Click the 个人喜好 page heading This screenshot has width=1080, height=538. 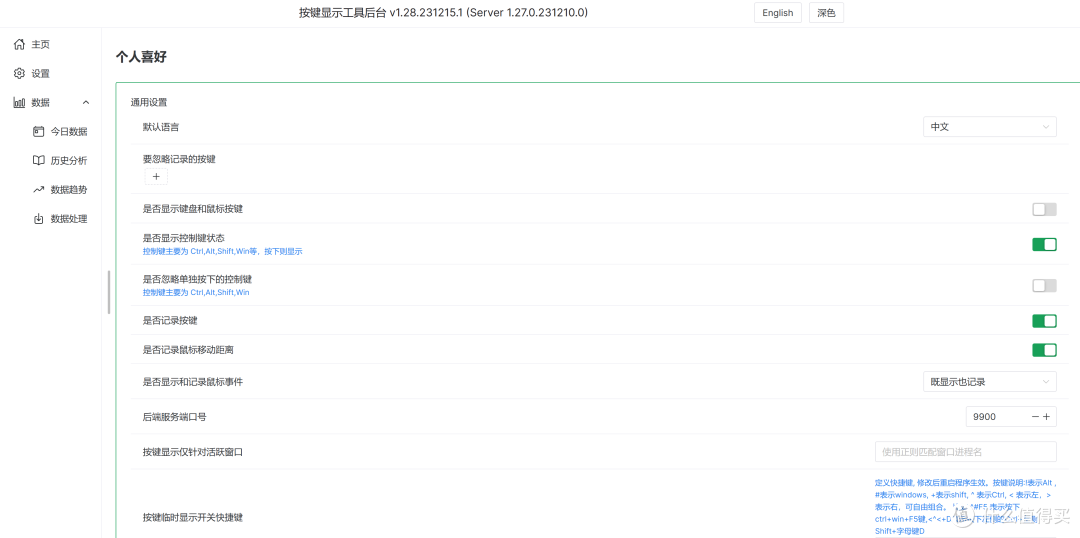[142, 57]
